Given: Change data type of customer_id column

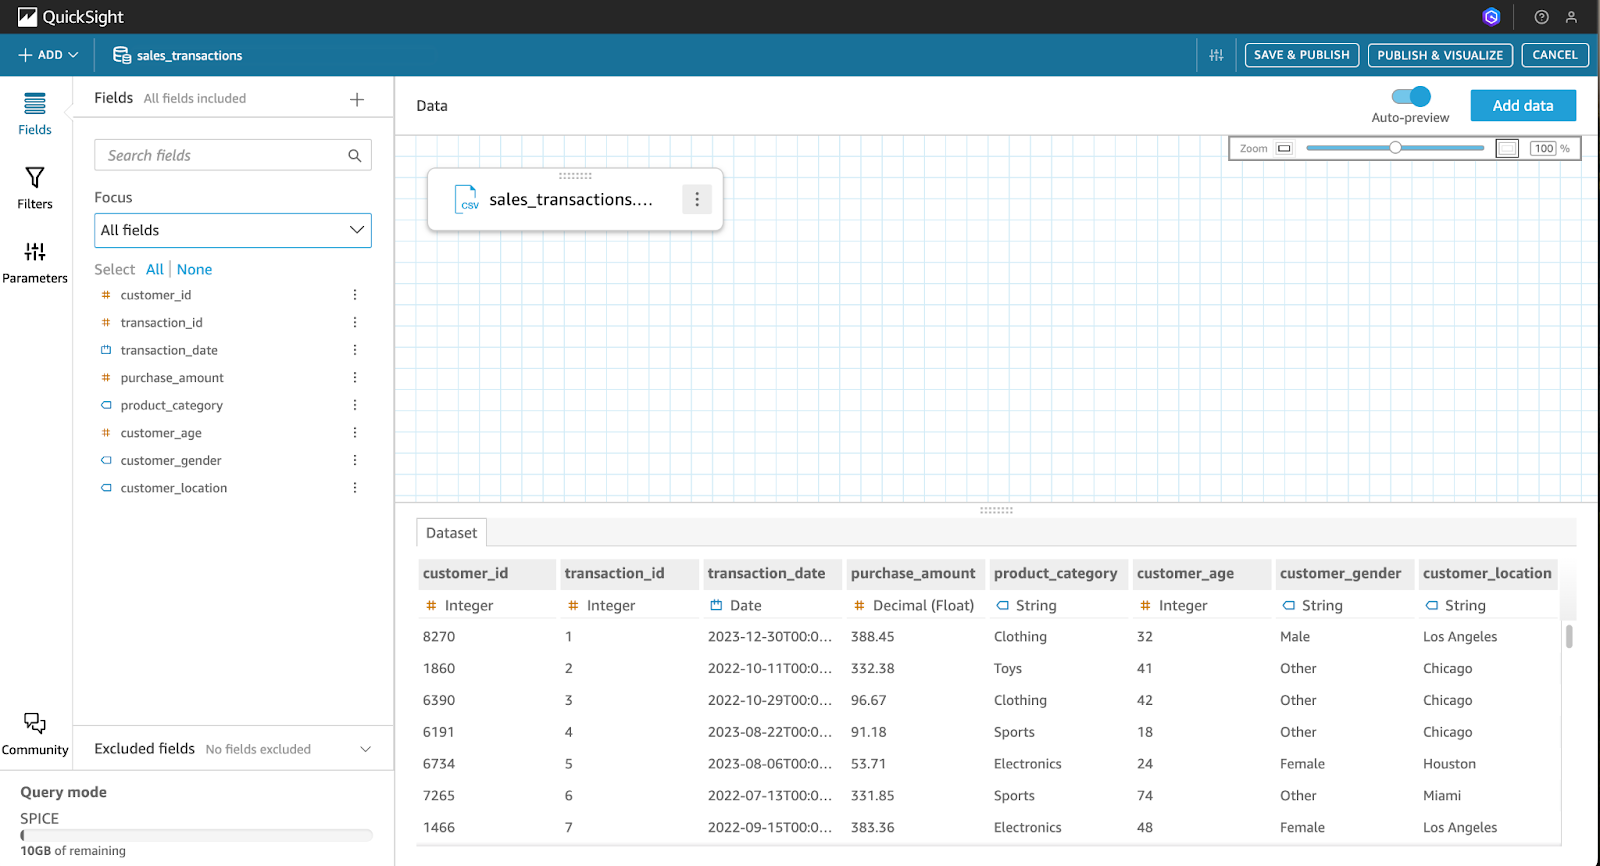Looking at the screenshot, I should 460,605.
